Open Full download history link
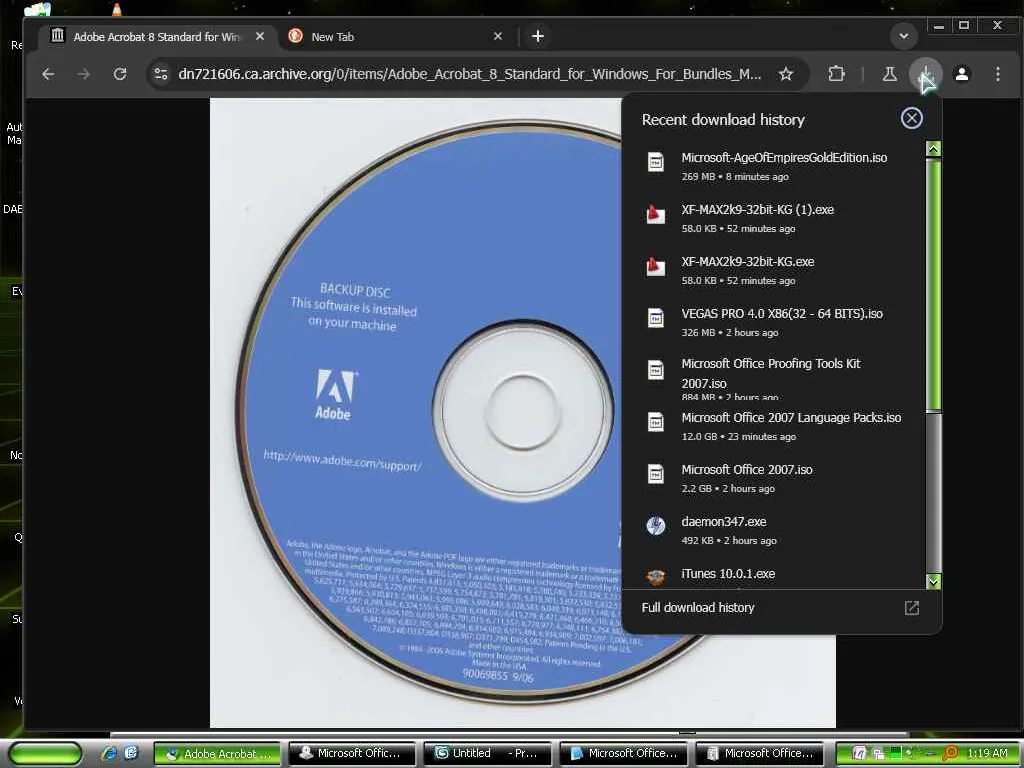Image resolution: width=1024 pixels, height=768 pixels. [698, 607]
